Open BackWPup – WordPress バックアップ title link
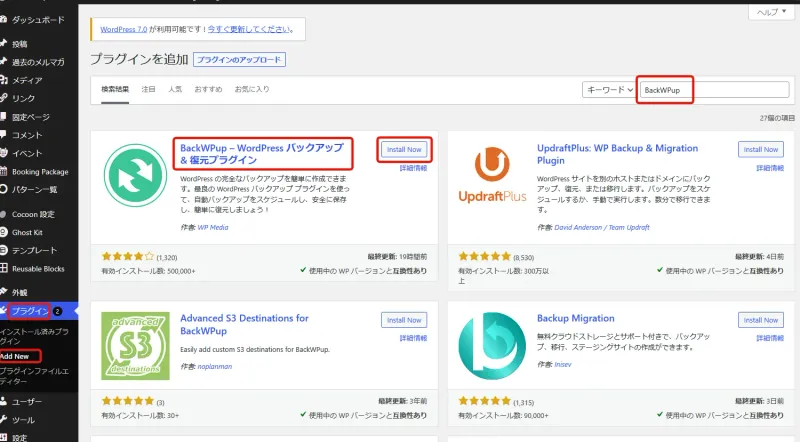800x442 pixels. tap(262, 154)
